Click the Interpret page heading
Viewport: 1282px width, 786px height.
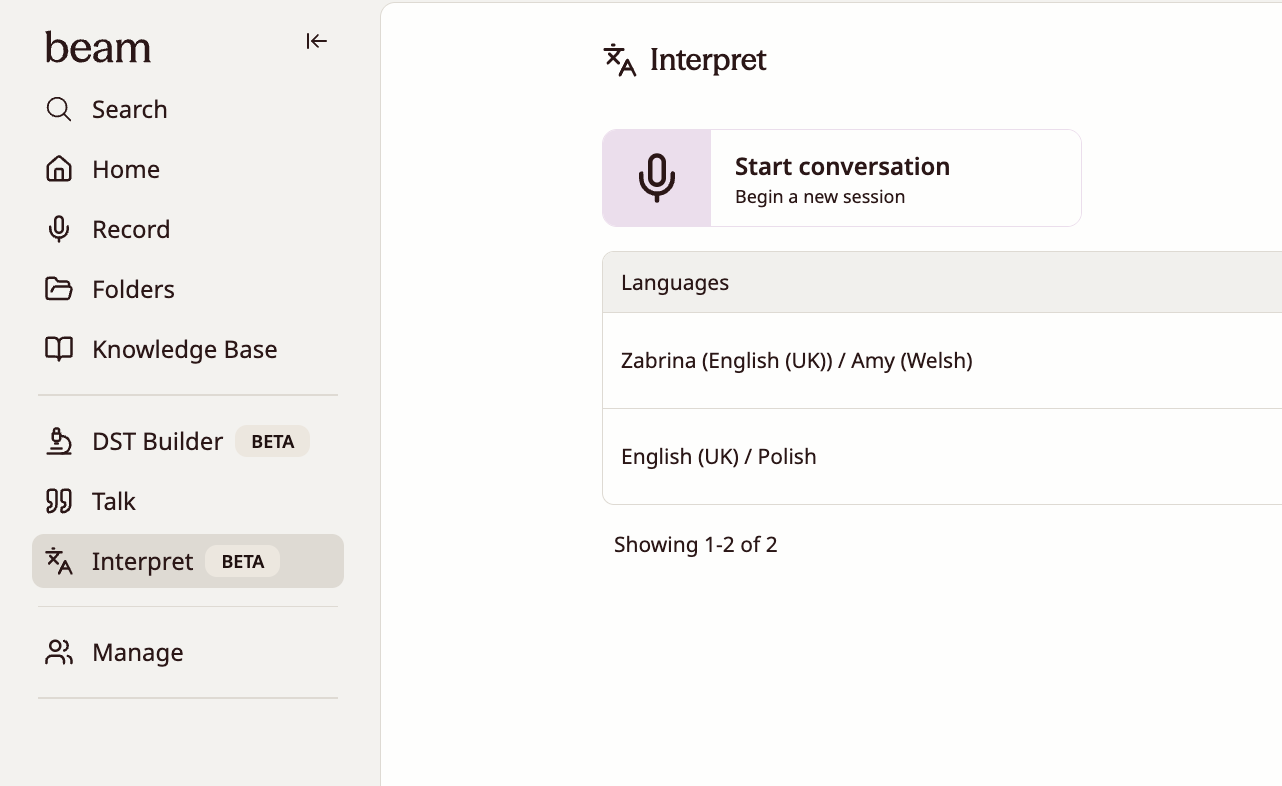coord(708,60)
